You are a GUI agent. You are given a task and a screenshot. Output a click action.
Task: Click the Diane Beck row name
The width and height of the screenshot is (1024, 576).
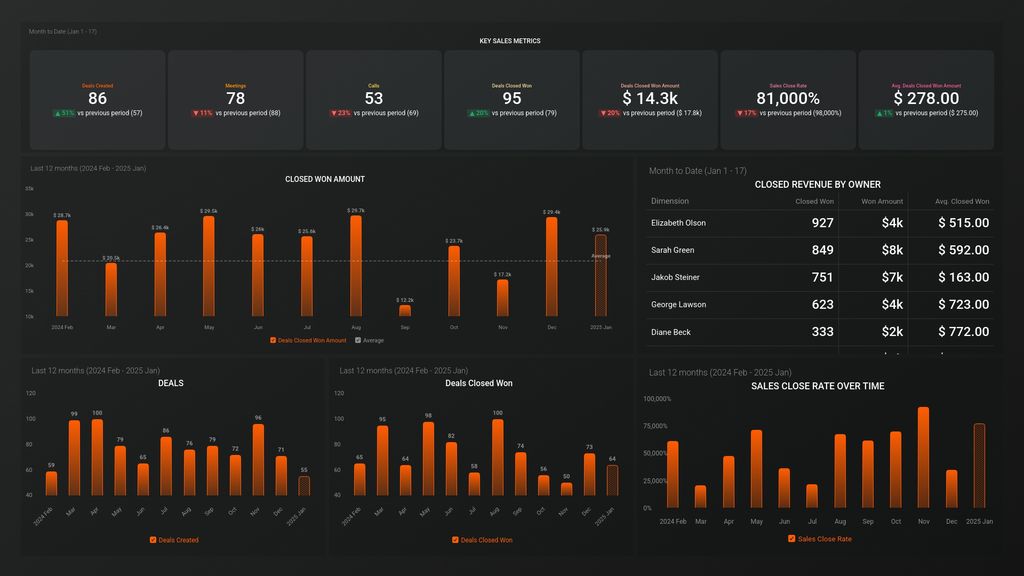point(671,332)
